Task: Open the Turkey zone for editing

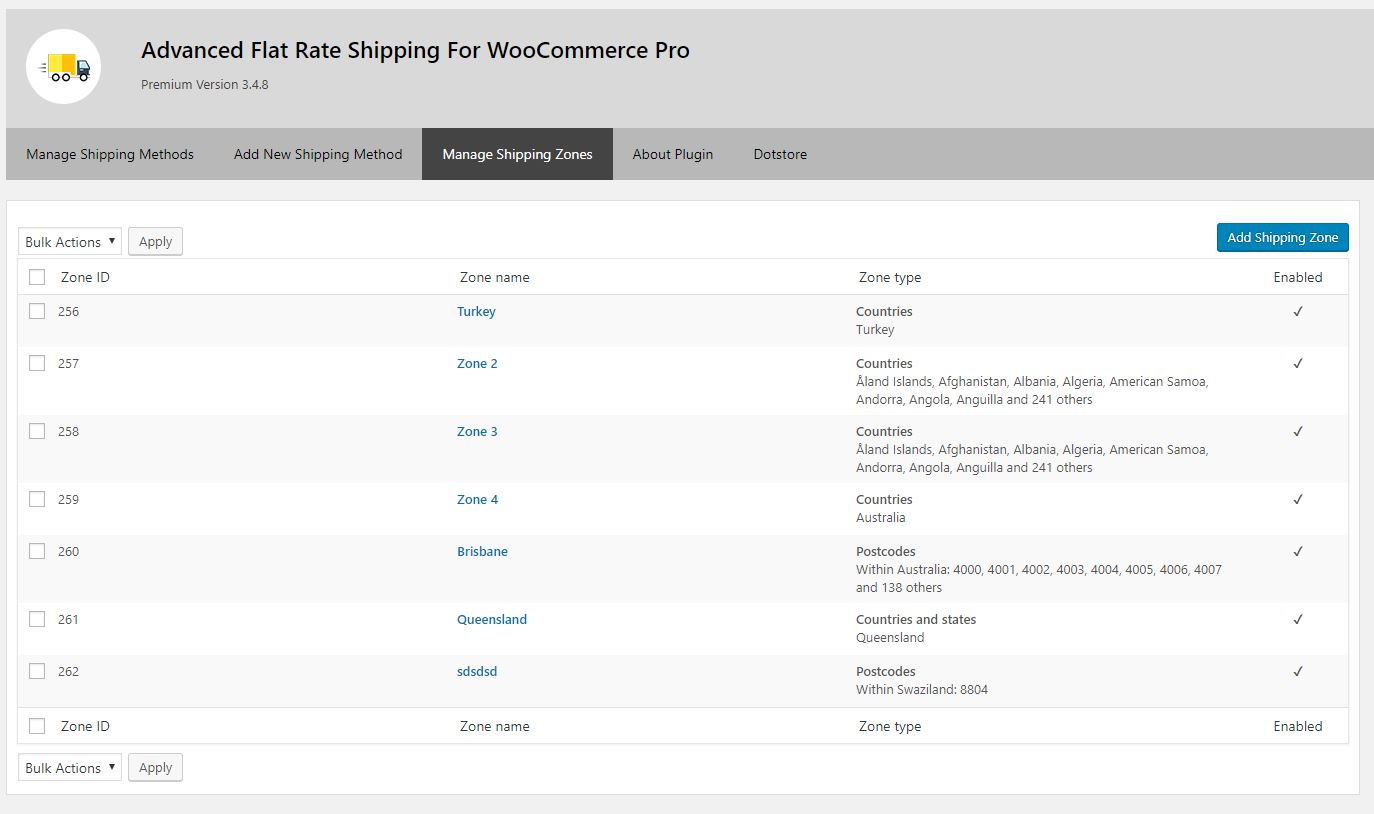Action: click(476, 311)
